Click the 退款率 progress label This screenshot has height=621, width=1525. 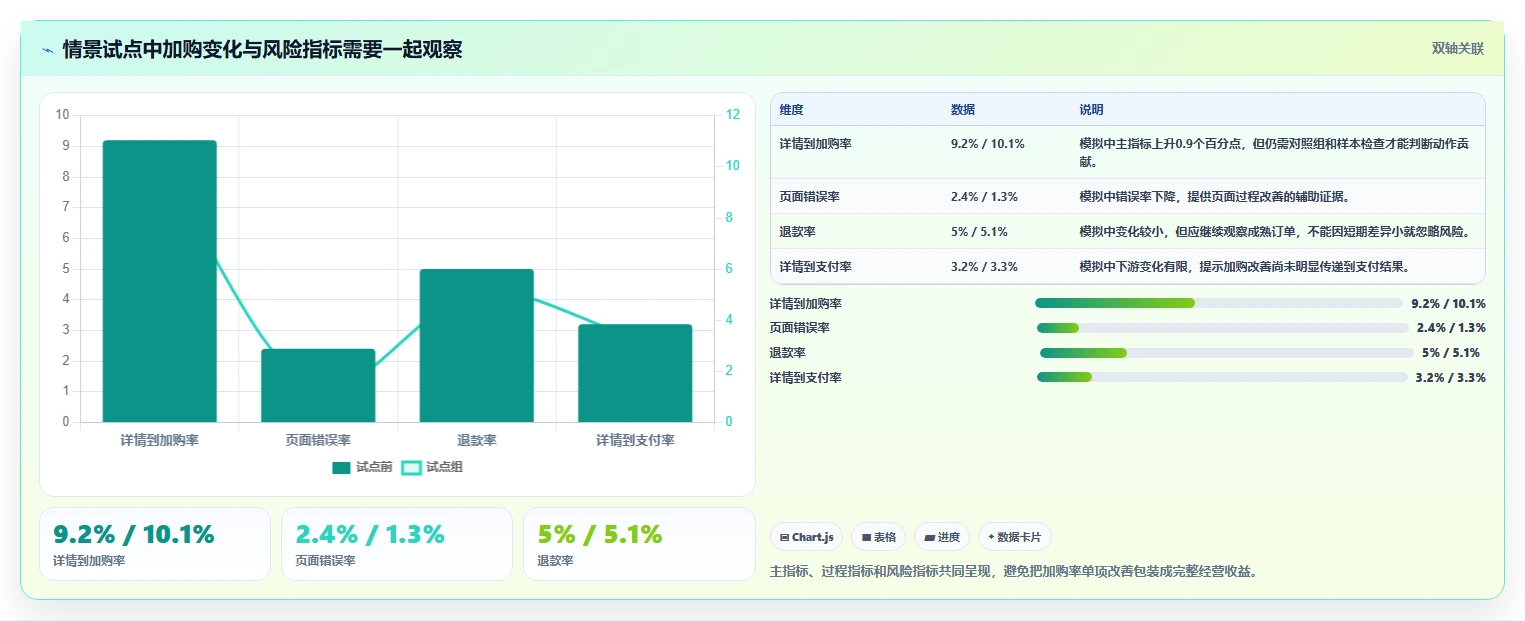click(787, 352)
